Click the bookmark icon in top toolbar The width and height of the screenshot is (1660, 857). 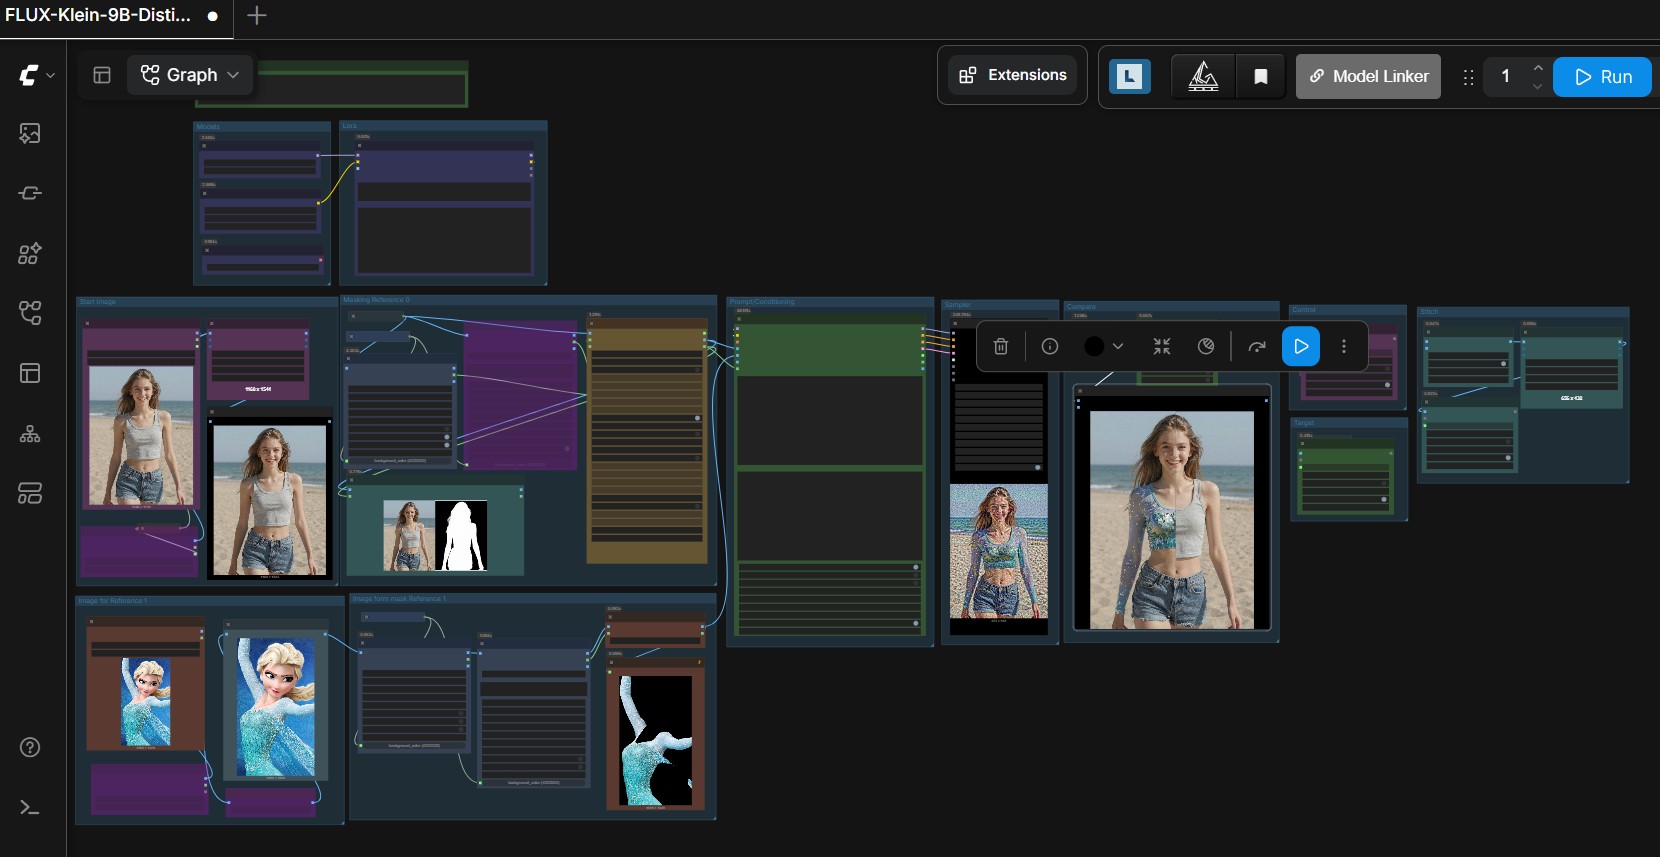(1261, 76)
